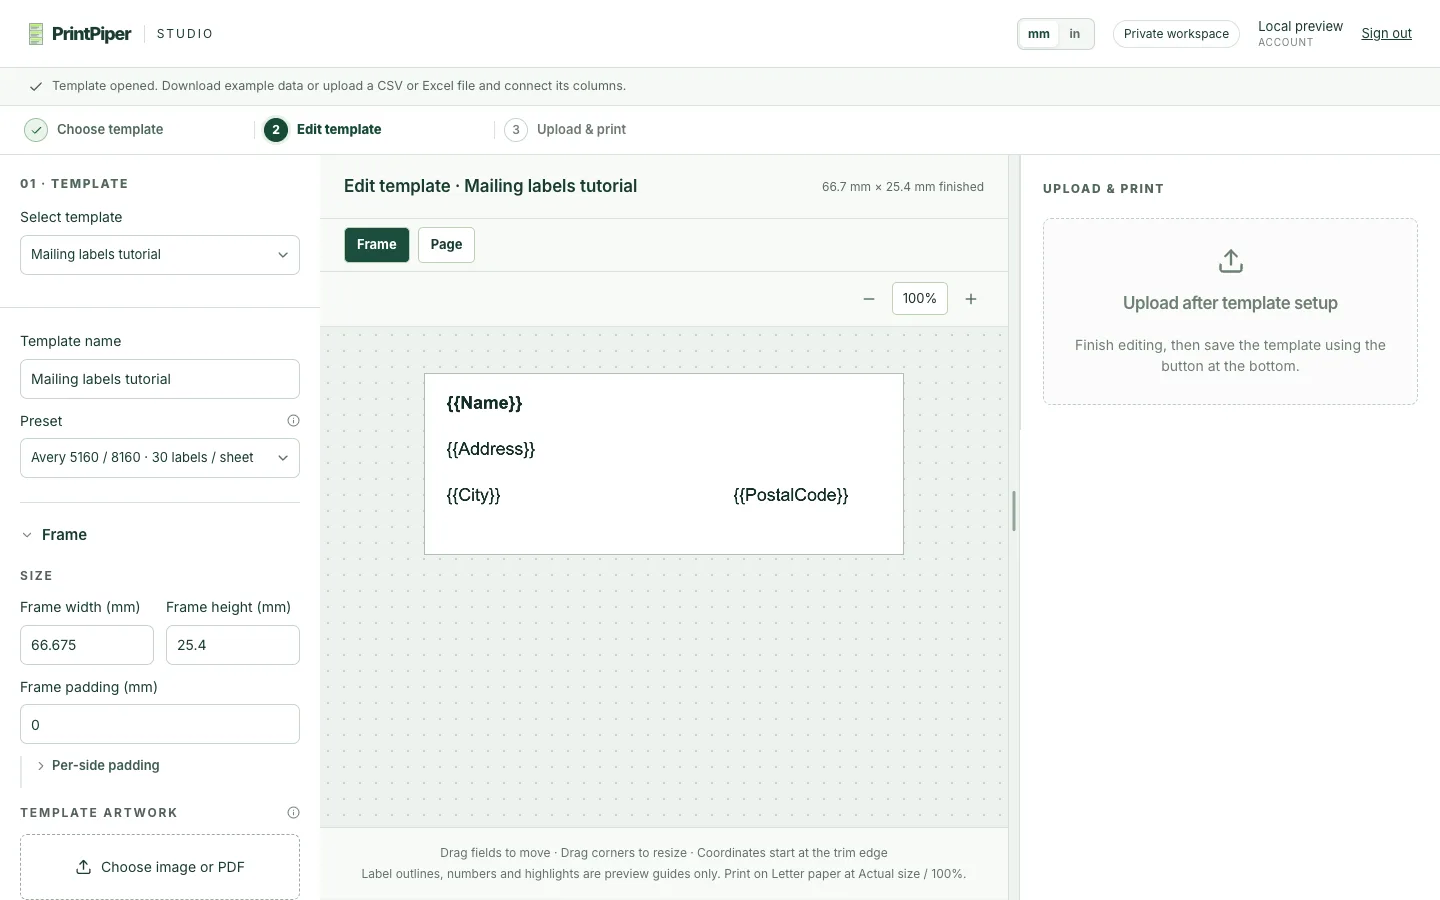The width and height of the screenshot is (1440, 900).
Task: Click the upload tray icon in Upload & Print
Action: (1231, 261)
